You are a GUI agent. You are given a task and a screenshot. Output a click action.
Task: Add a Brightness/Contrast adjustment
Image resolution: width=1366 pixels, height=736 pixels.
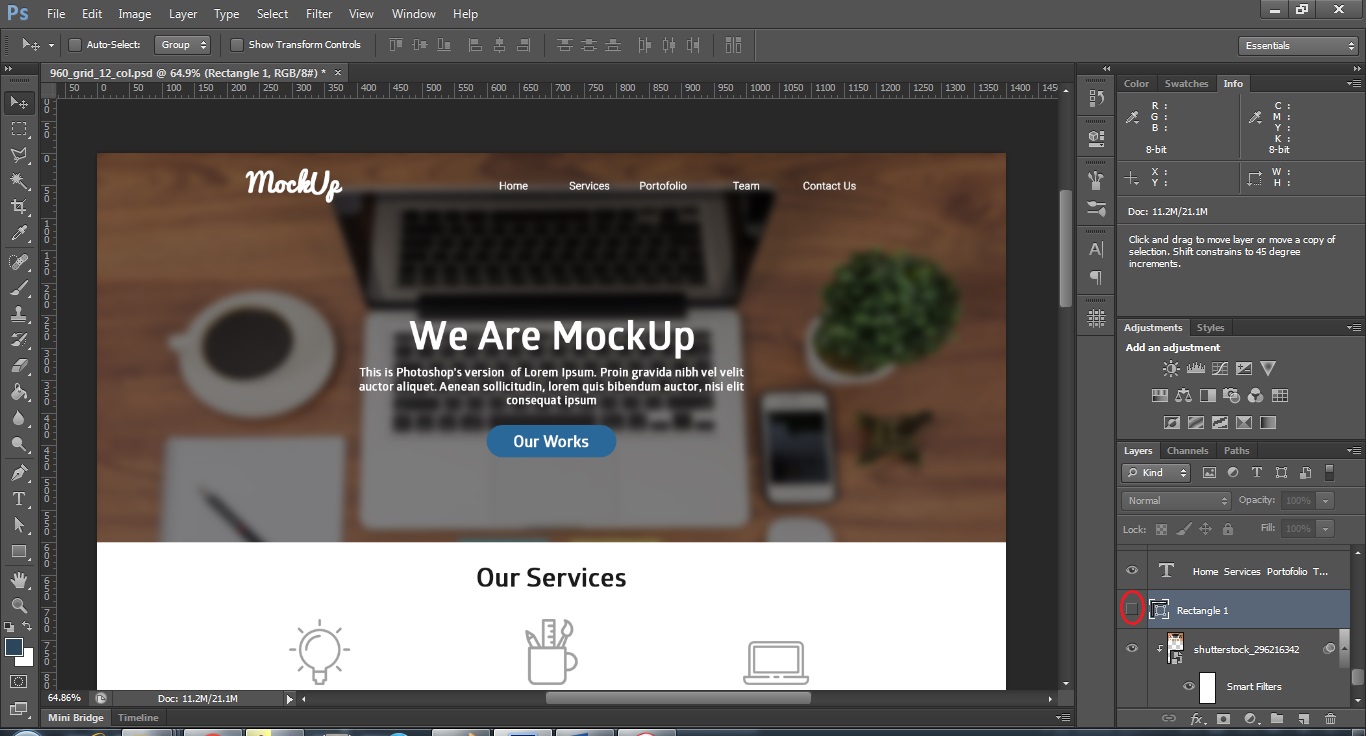tap(1171, 369)
